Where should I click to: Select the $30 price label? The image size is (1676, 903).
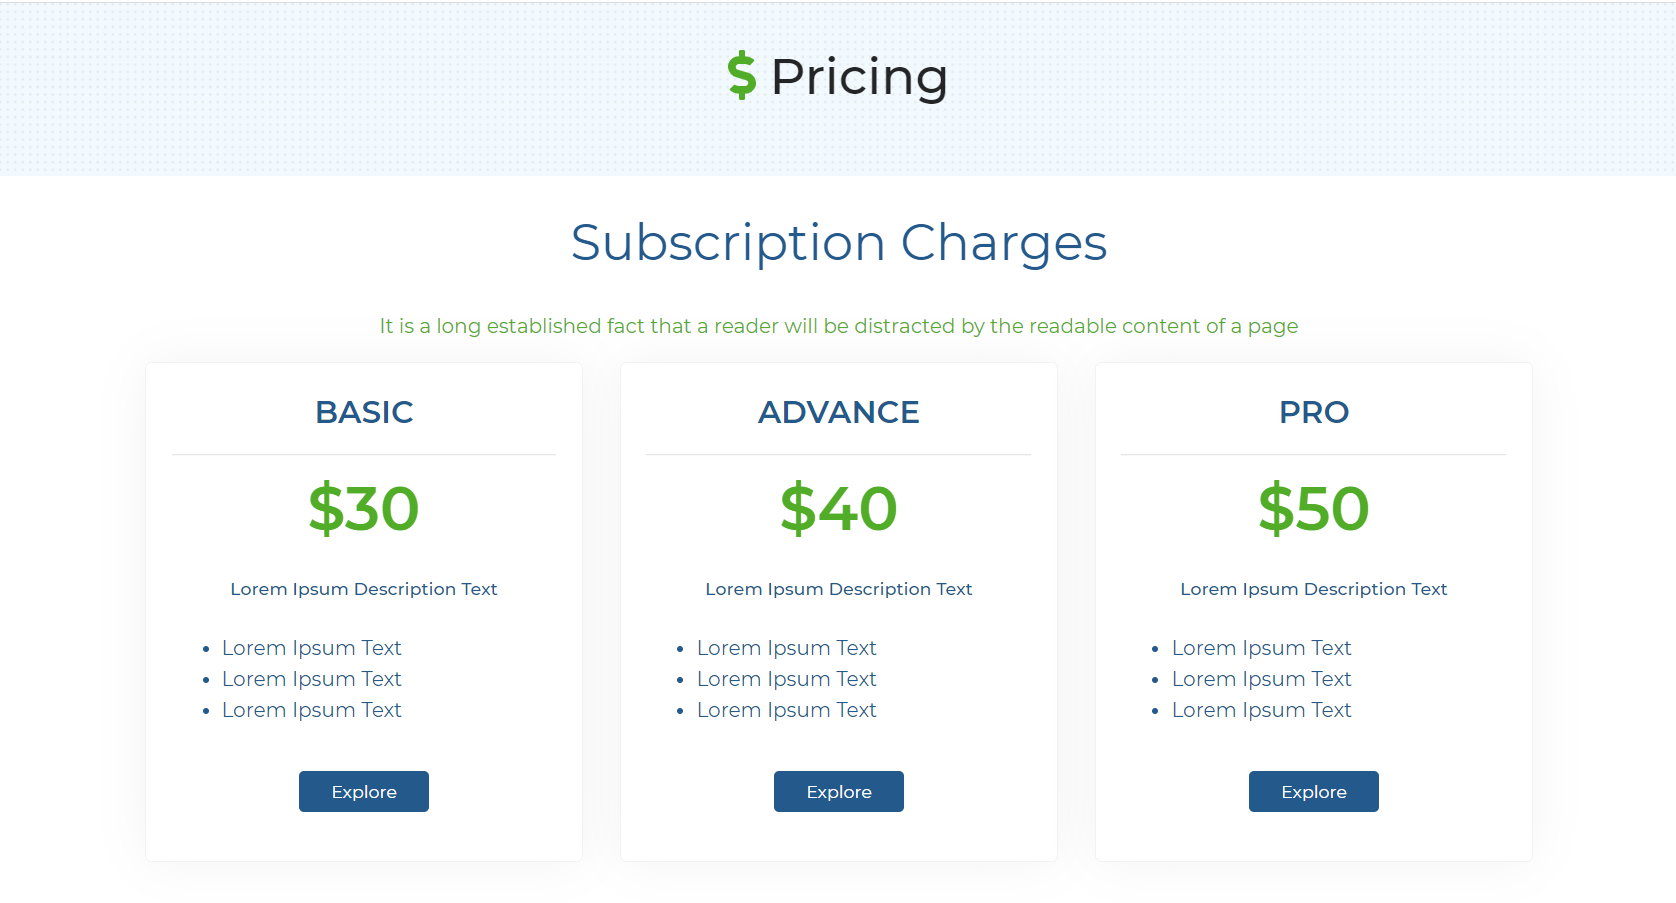(x=363, y=508)
